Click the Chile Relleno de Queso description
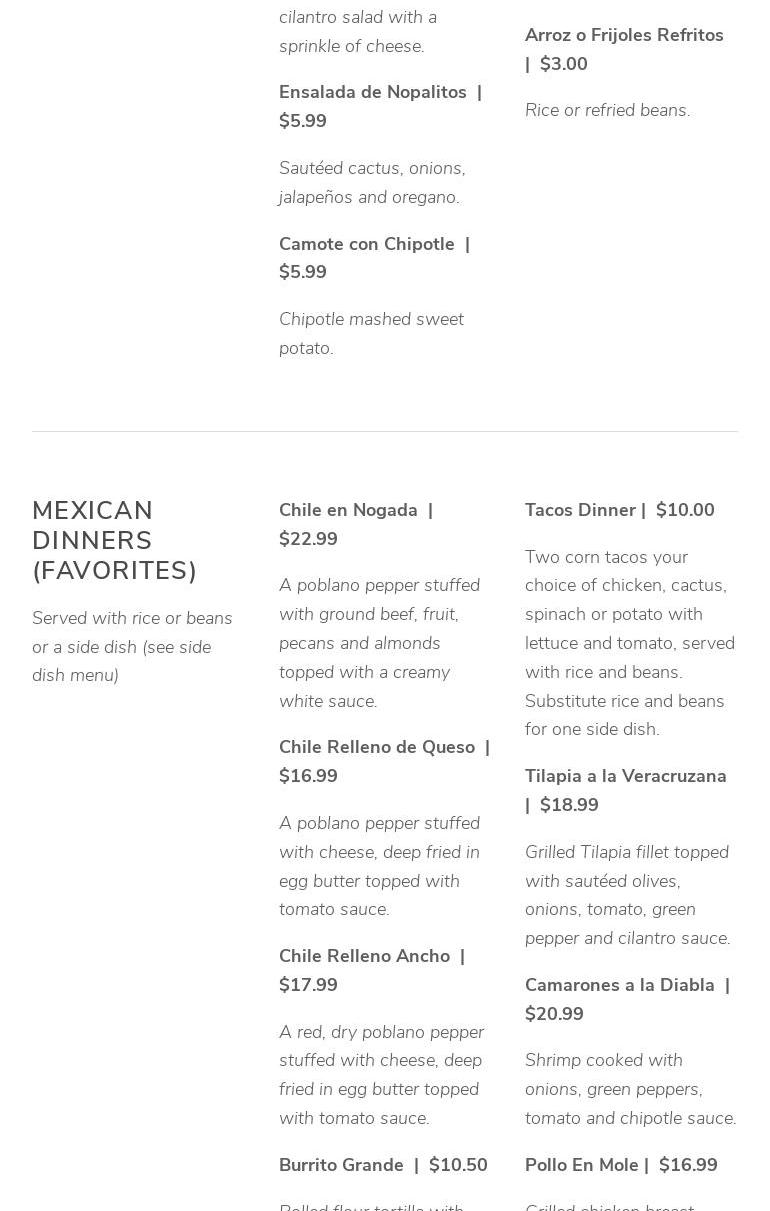The image size is (770, 1211). pyautogui.click(x=379, y=866)
